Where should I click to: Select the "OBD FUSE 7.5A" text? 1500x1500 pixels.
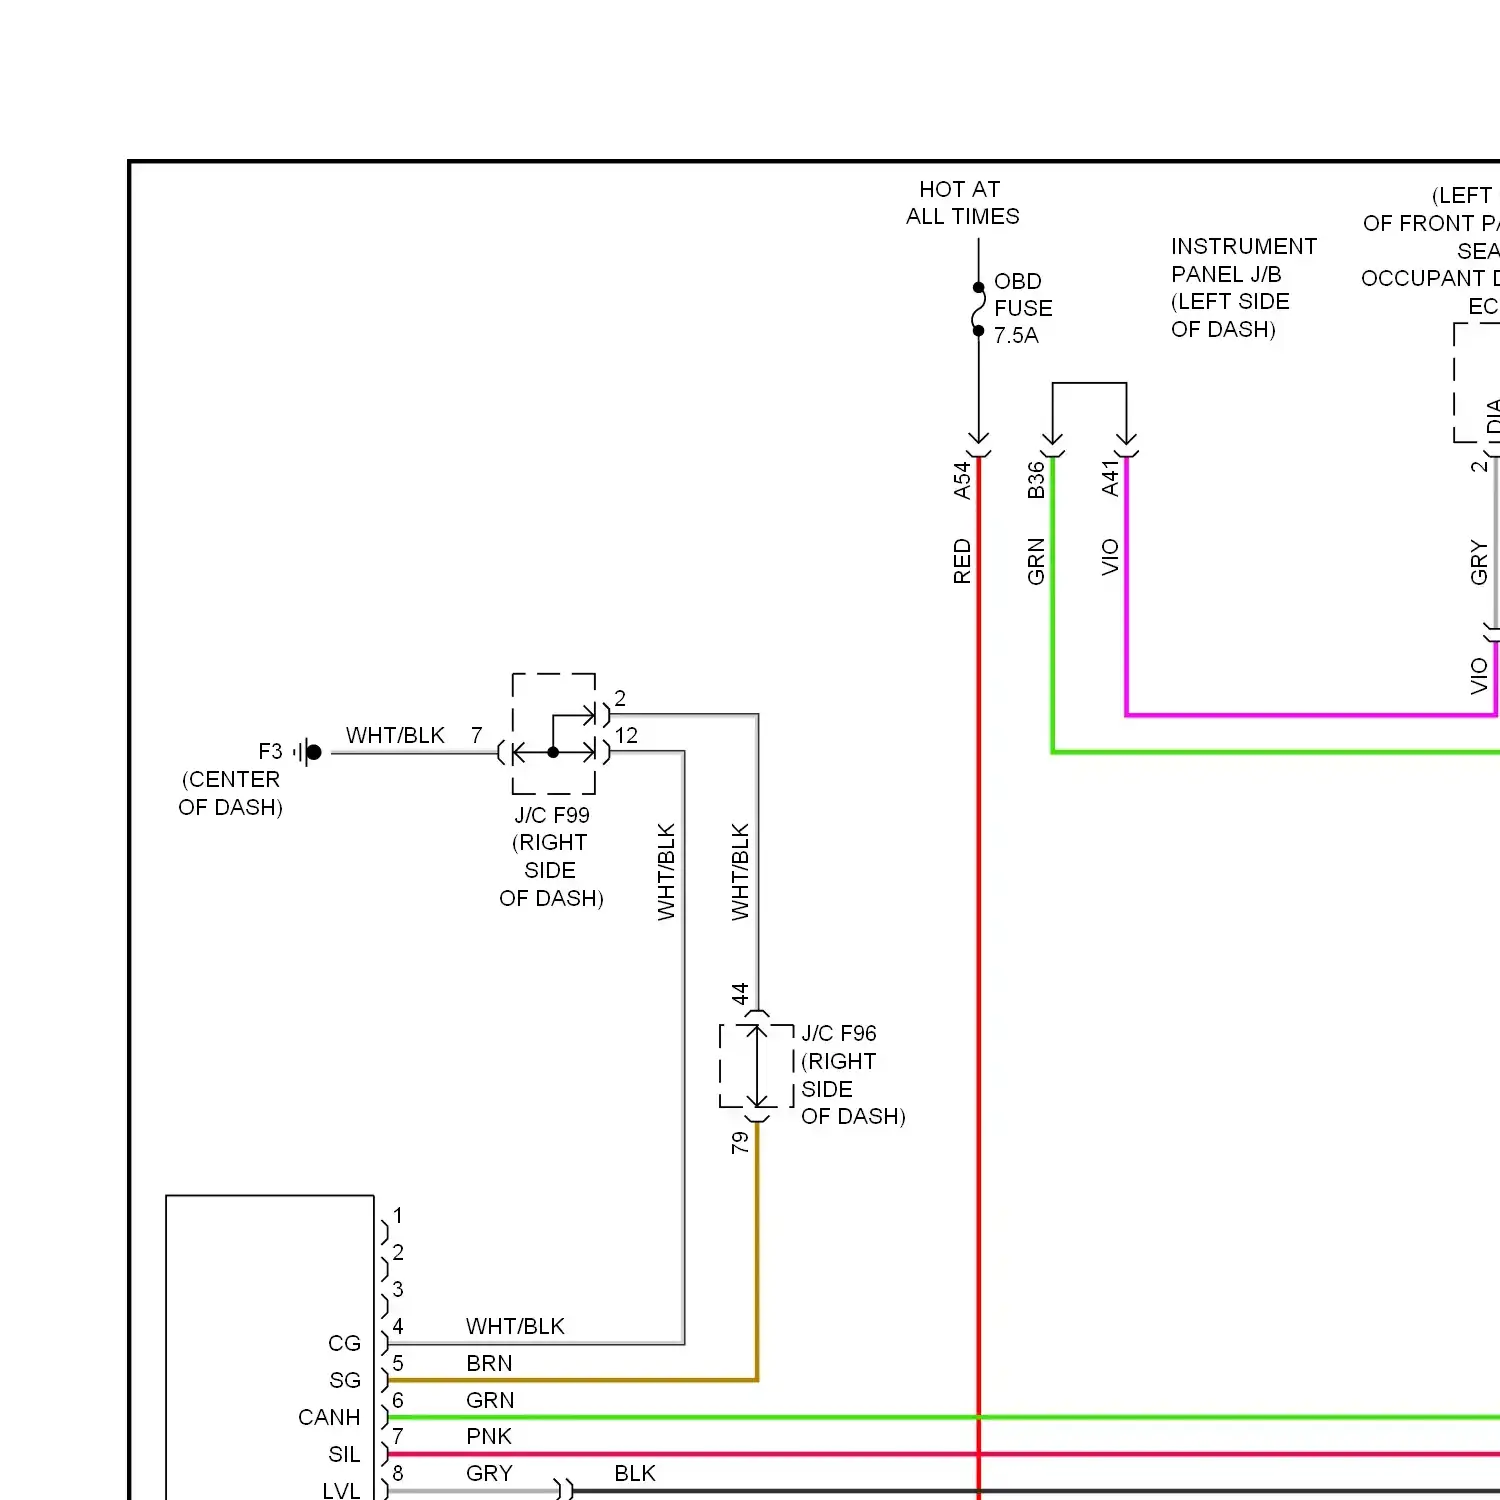coord(1023,308)
